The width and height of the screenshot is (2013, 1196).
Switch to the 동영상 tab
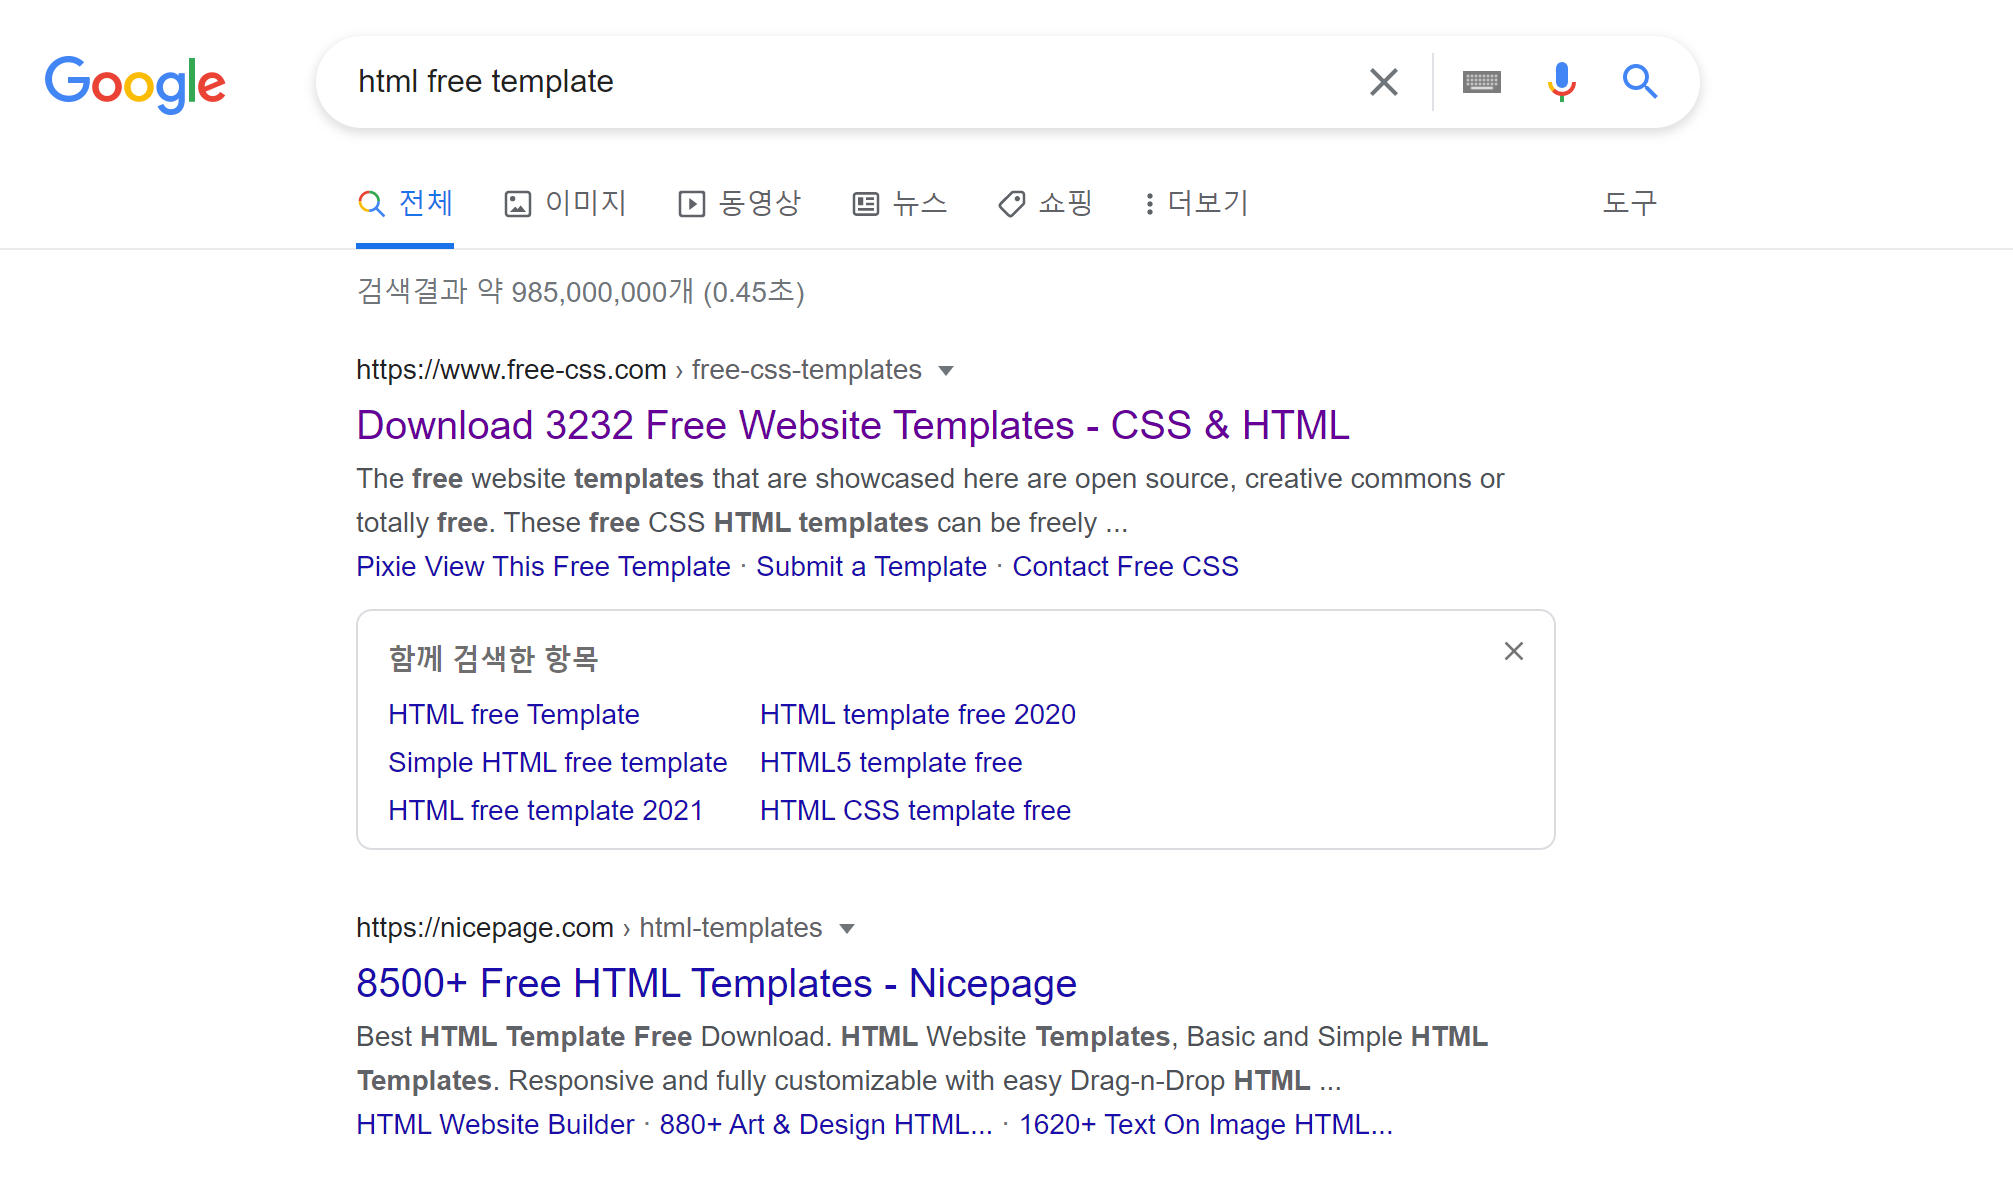tap(740, 204)
